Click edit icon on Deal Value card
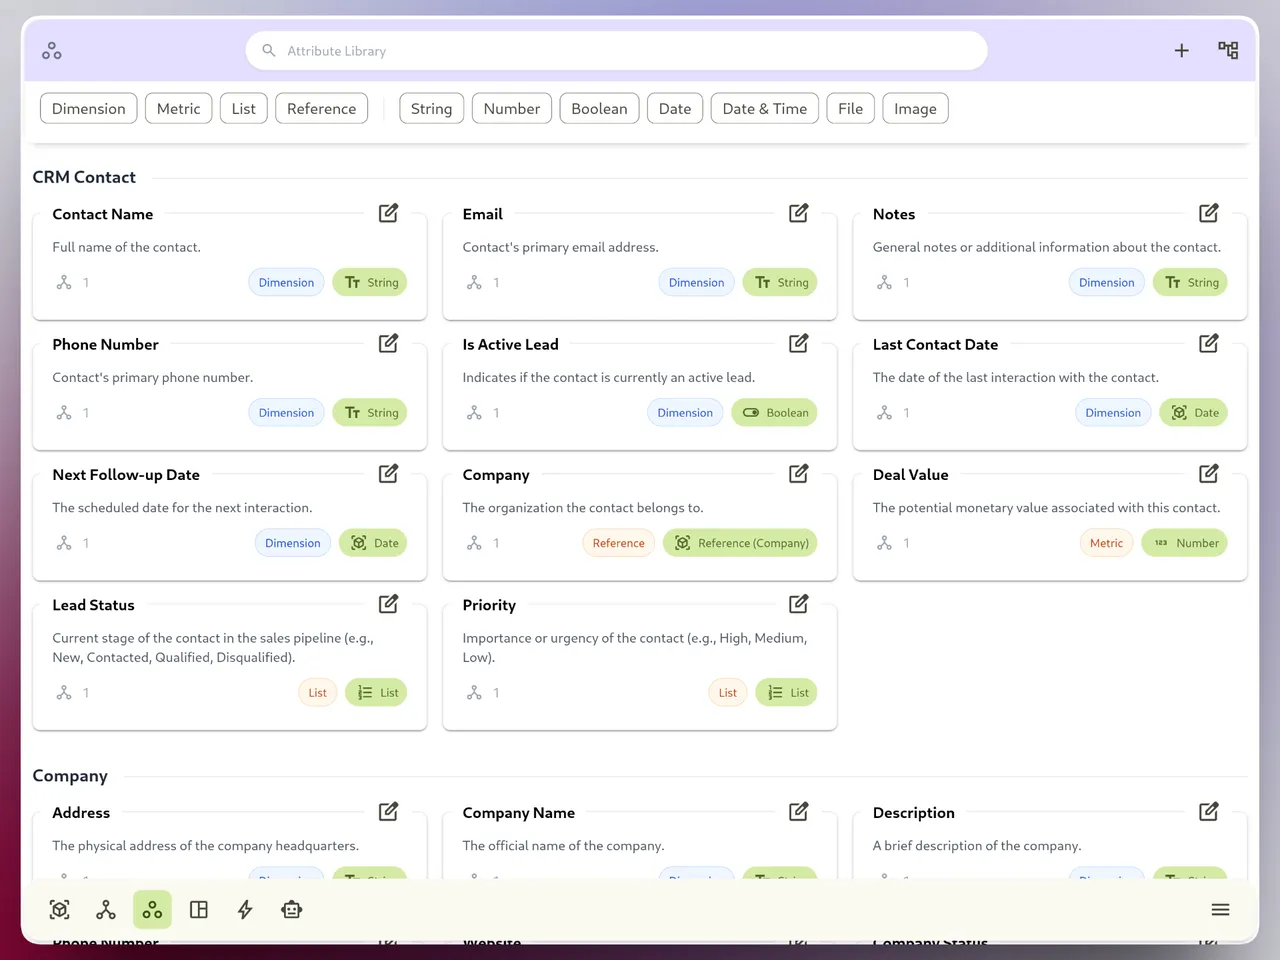The height and width of the screenshot is (960, 1280). [x=1208, y=474]
